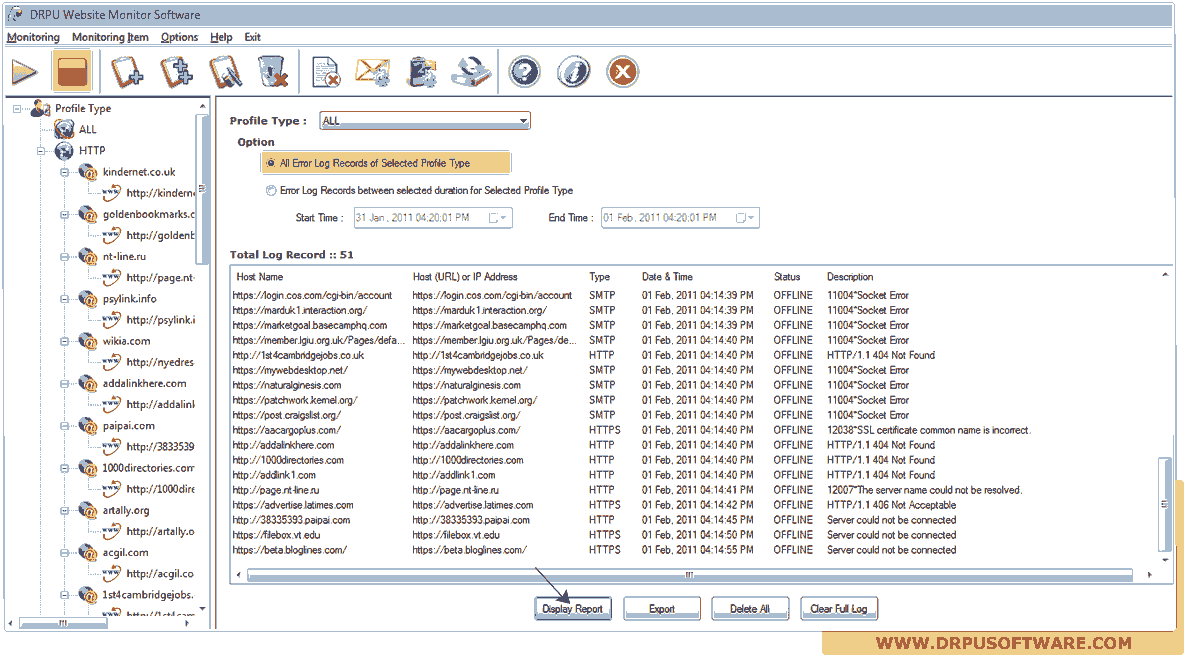1184x655 pixels.
Task: Open the Monitoring menu
Action: (x=33, y=37)
